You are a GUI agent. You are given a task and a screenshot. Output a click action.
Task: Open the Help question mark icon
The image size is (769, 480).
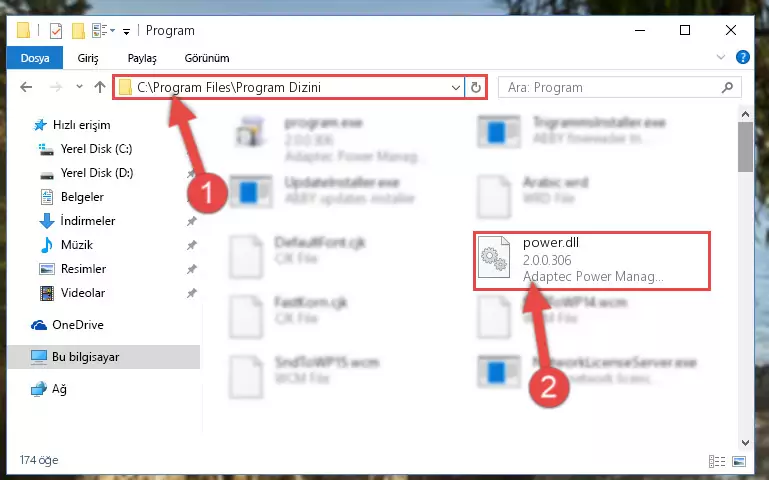743,57
